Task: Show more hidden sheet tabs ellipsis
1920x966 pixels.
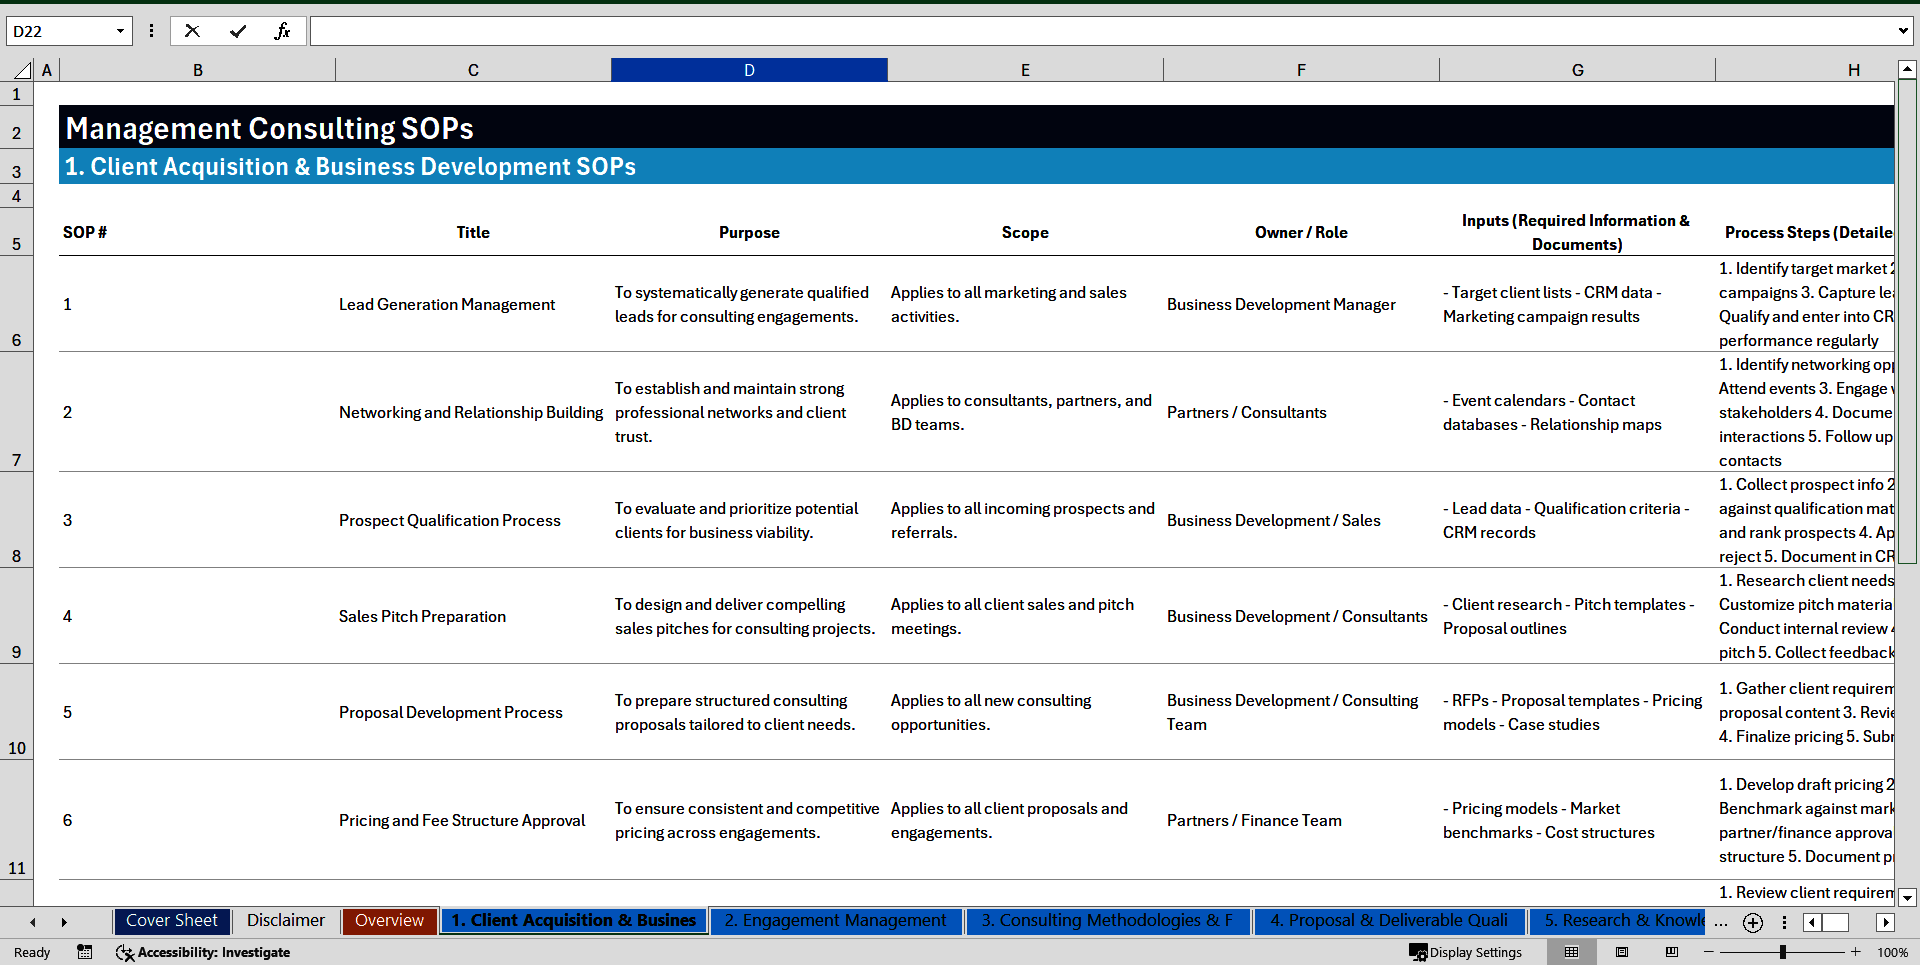Action: coord(1721,922)
